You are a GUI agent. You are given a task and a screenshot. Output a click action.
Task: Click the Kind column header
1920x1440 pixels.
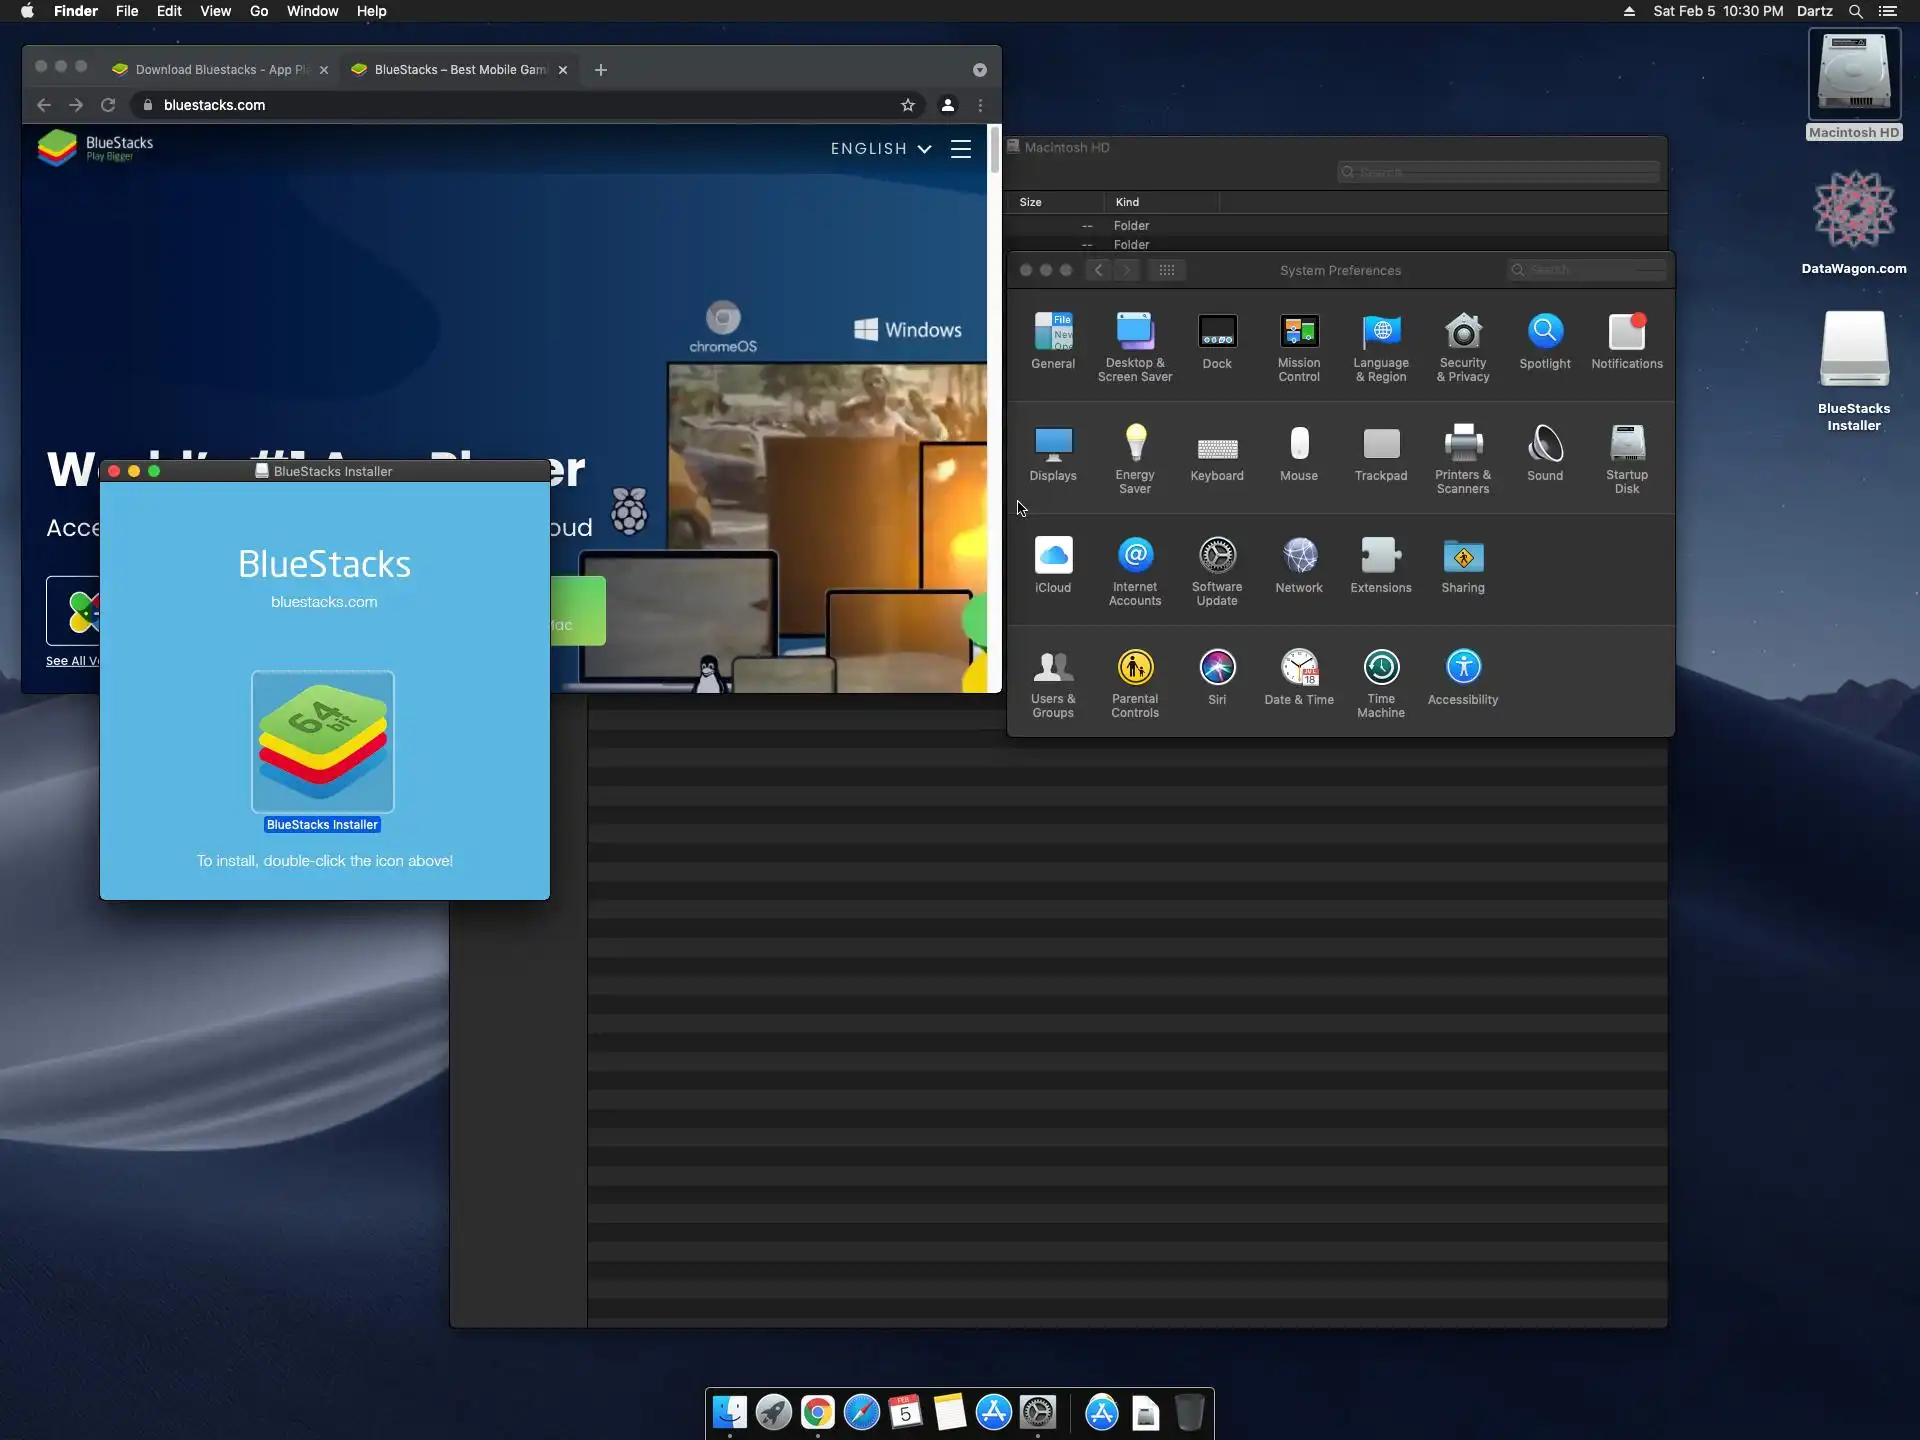click(x=1128, y=202)
